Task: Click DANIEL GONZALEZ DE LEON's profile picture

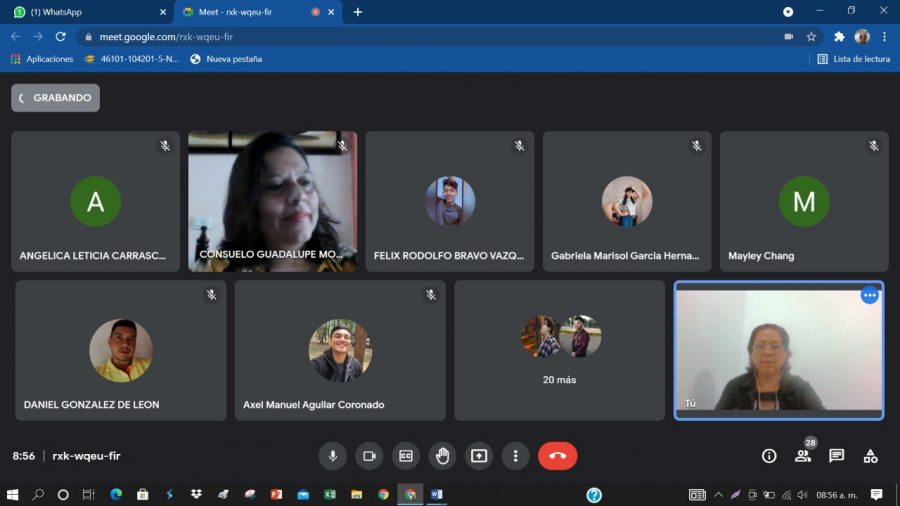Action: tap(121, 351)
